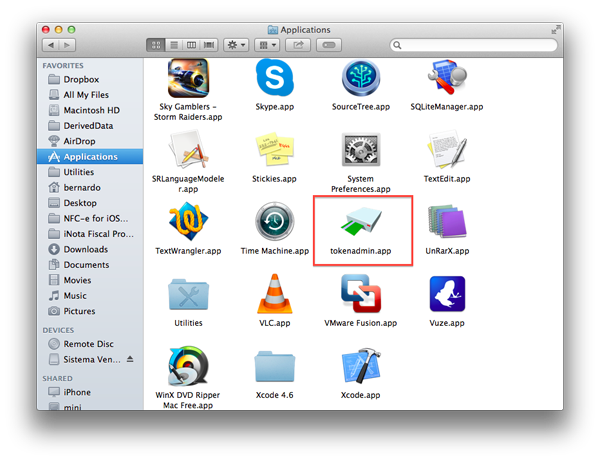Select the SourceTree.app icon
Image resolution: width=600 pixels, height=461 pixels.
[360, 78]
